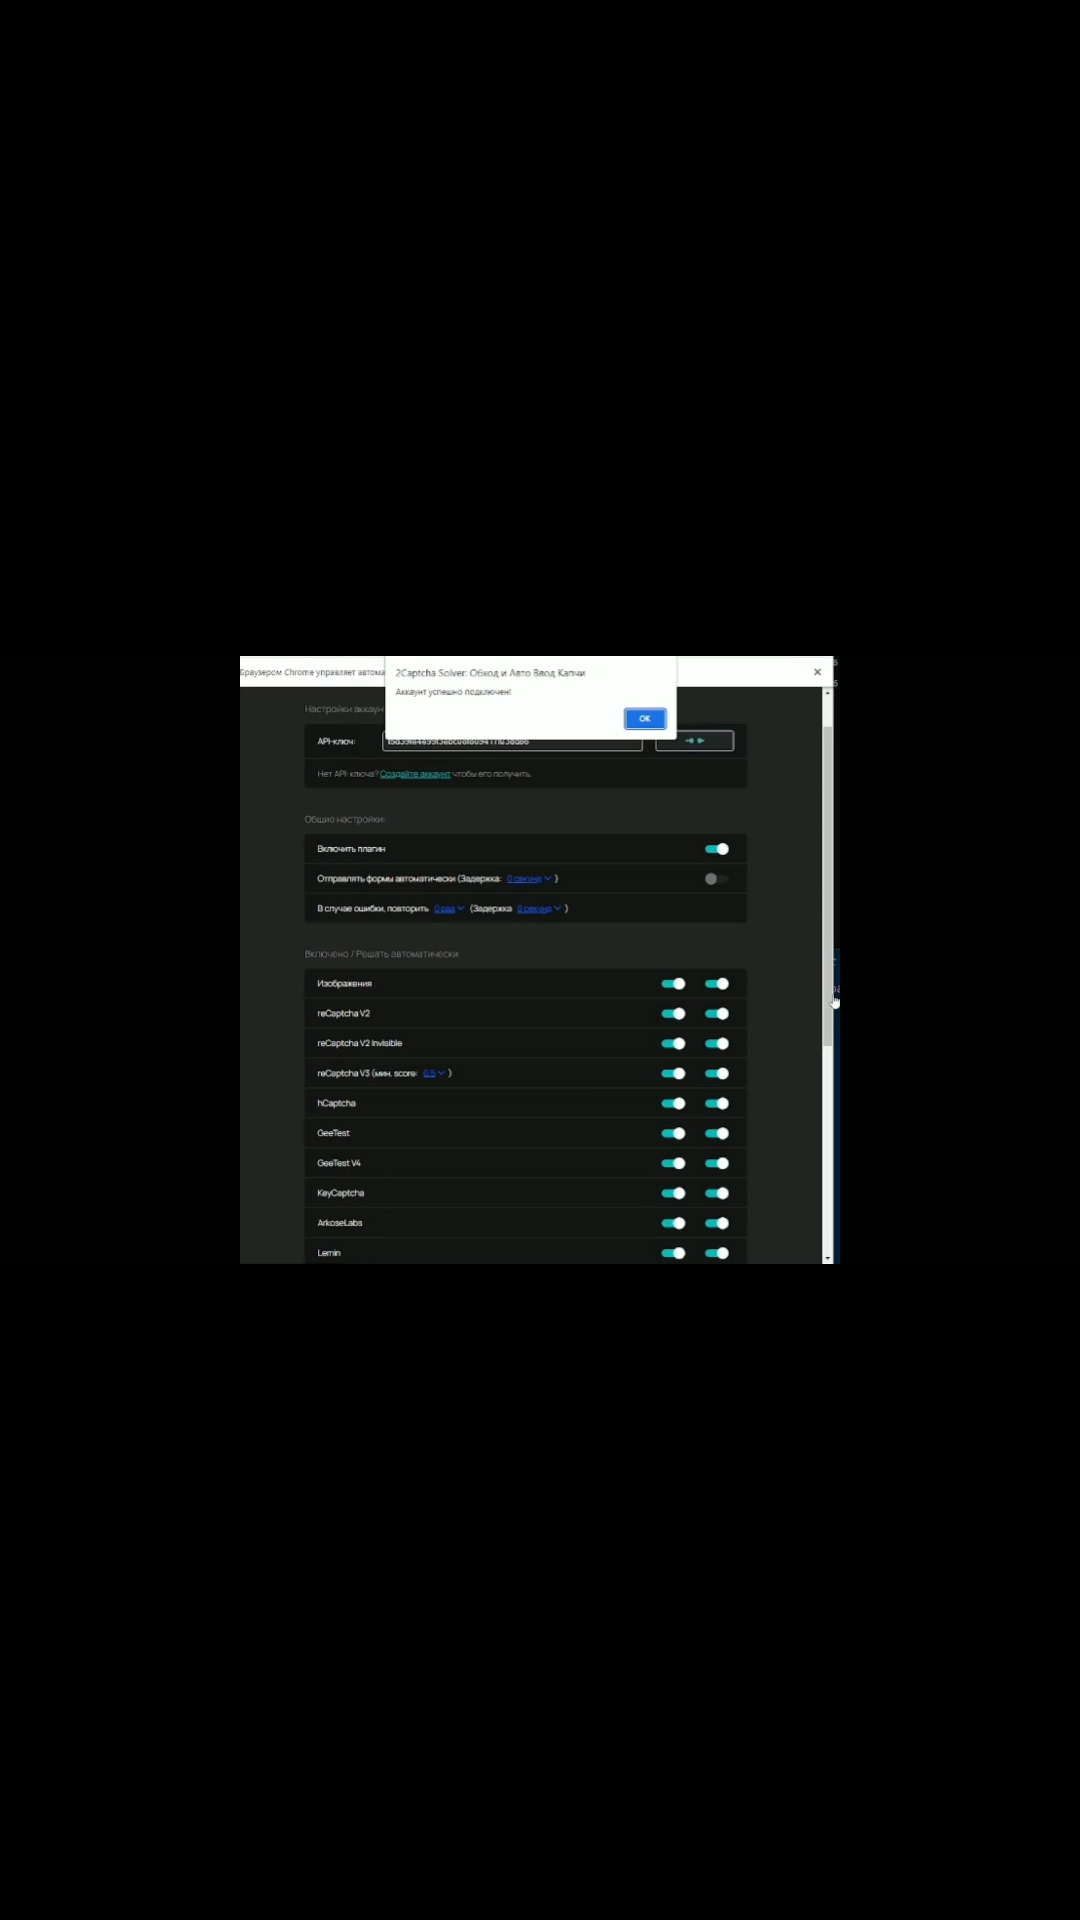Click the page vertical scrollbar thumb
The width and height of the screenshot is (1080, 1920).
[x=827, y=886]
